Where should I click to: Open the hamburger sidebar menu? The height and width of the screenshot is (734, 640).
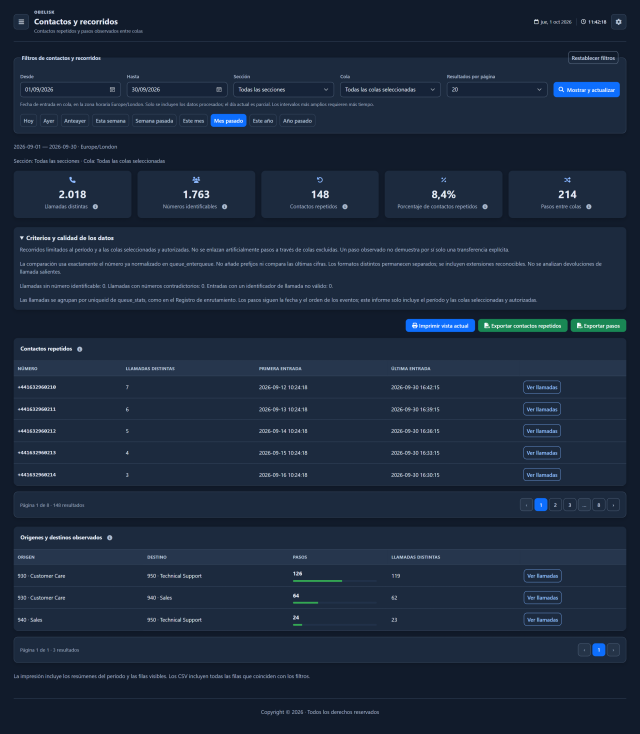pyautogui.click(x=21, y=22)
